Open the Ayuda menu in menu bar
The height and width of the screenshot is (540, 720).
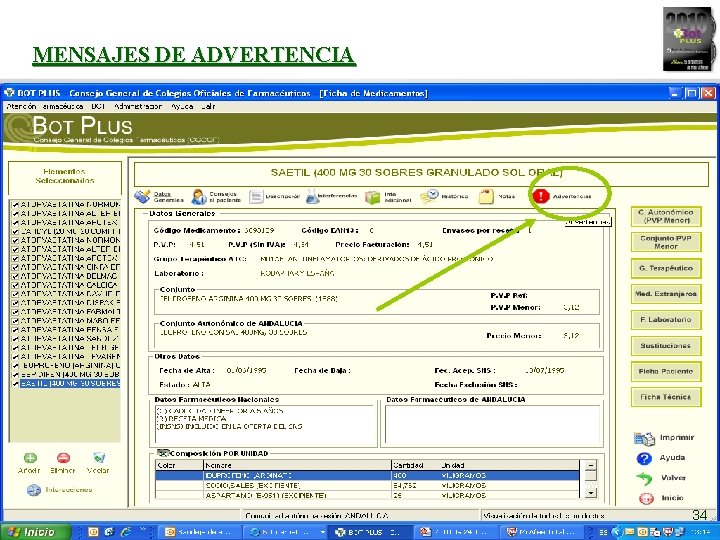coord(182,107)
